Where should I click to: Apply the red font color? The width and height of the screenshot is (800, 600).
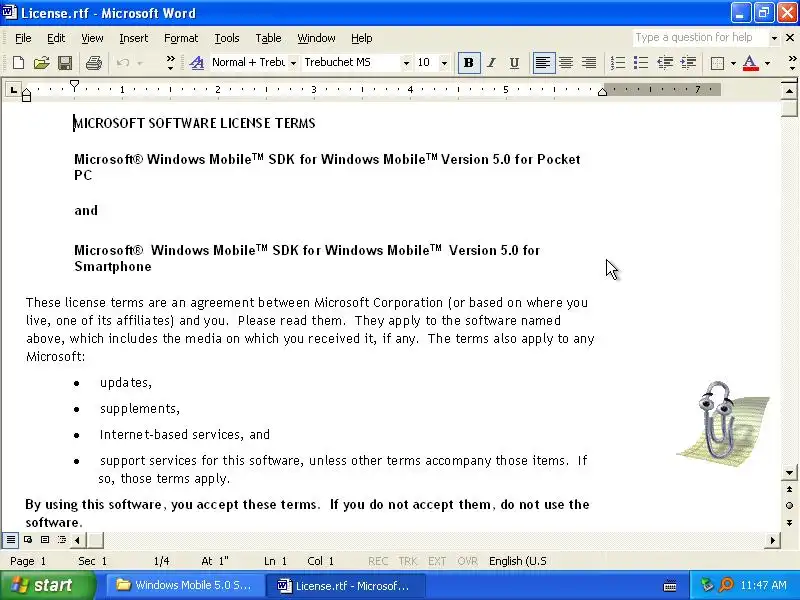tap(751, 63)
